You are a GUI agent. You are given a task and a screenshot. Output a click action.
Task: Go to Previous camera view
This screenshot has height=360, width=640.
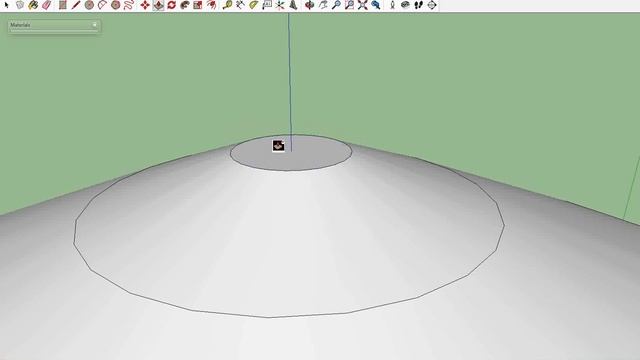(x=376, y=5)
